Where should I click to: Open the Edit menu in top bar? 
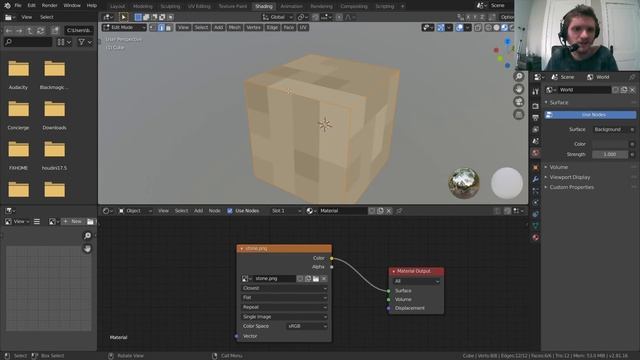point(31,6)
